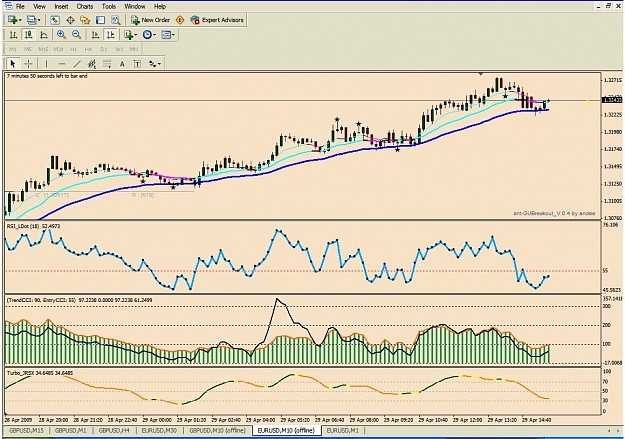
Task: Select the MN timeframe button
Action: click(x=134, y=49)
